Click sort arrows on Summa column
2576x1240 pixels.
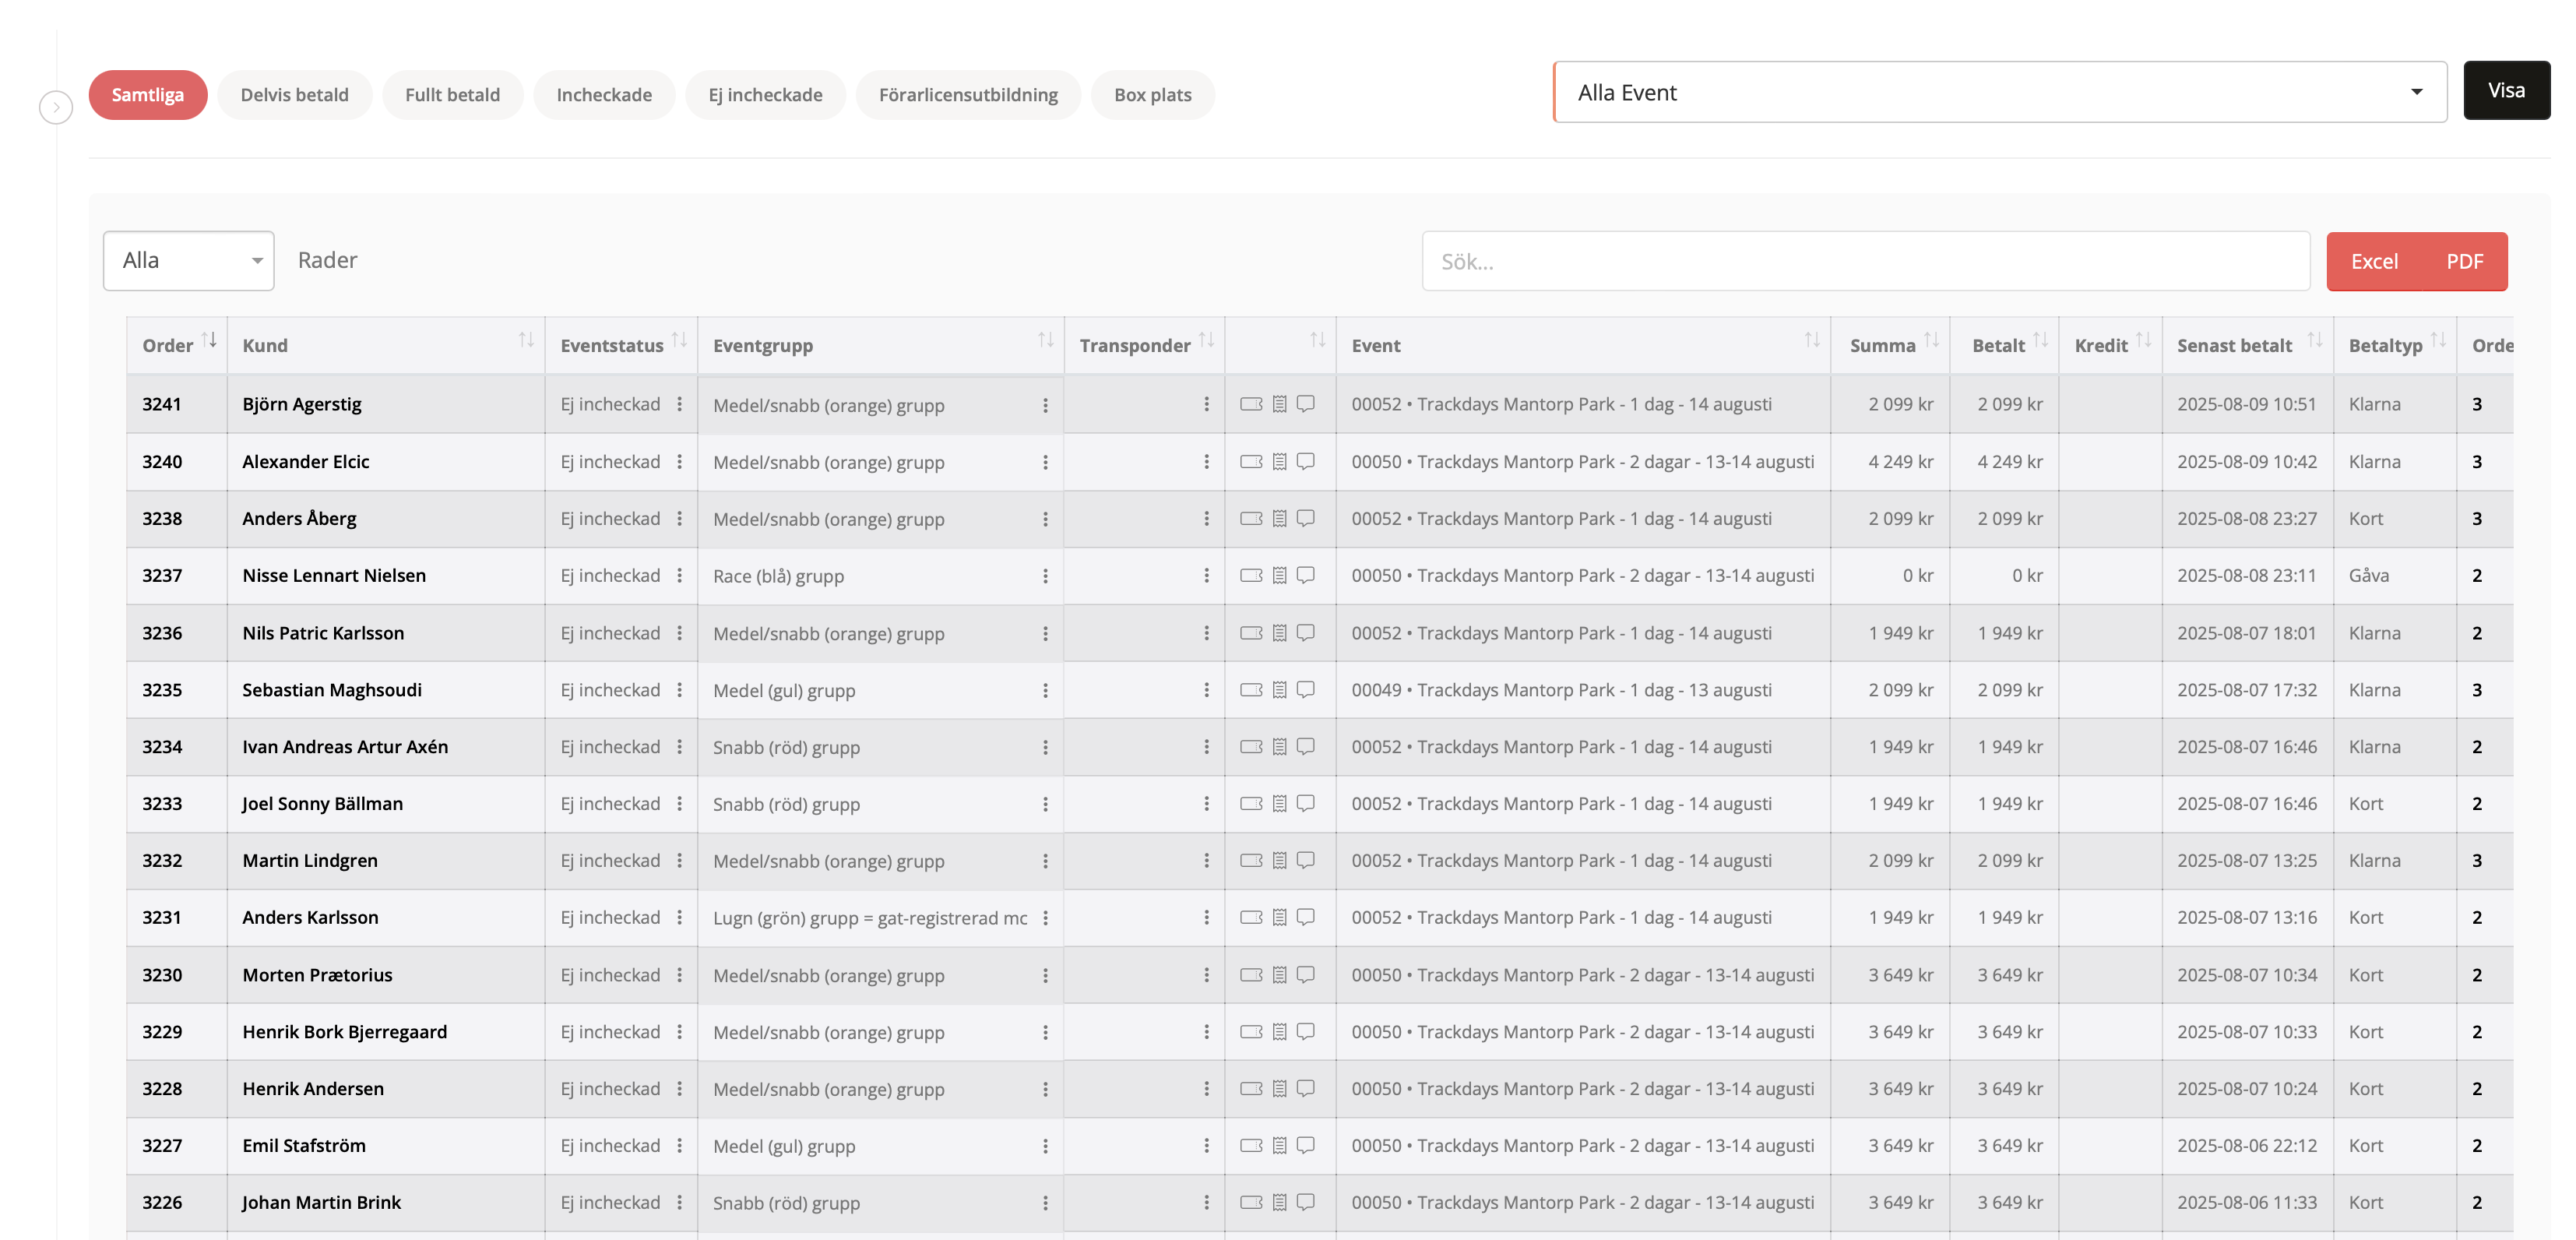click(x=1932, y=341)
